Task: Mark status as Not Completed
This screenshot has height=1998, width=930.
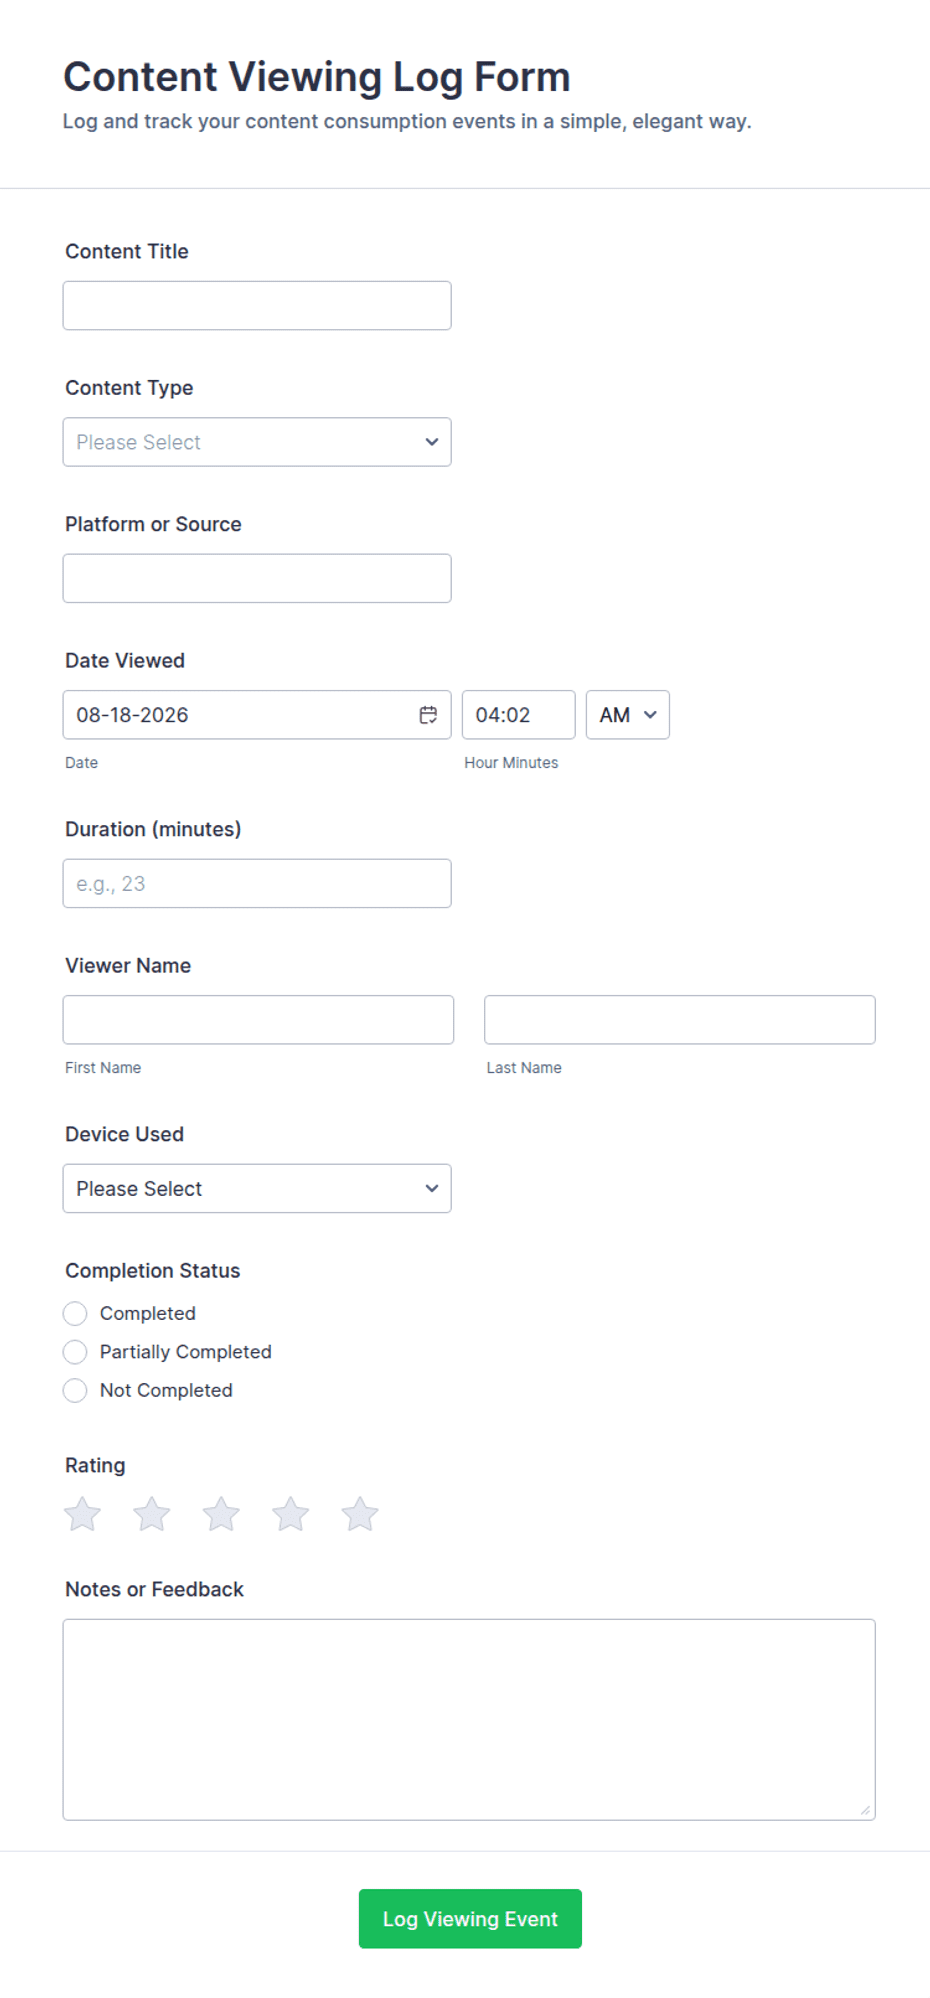Action: pos(75,1390)
